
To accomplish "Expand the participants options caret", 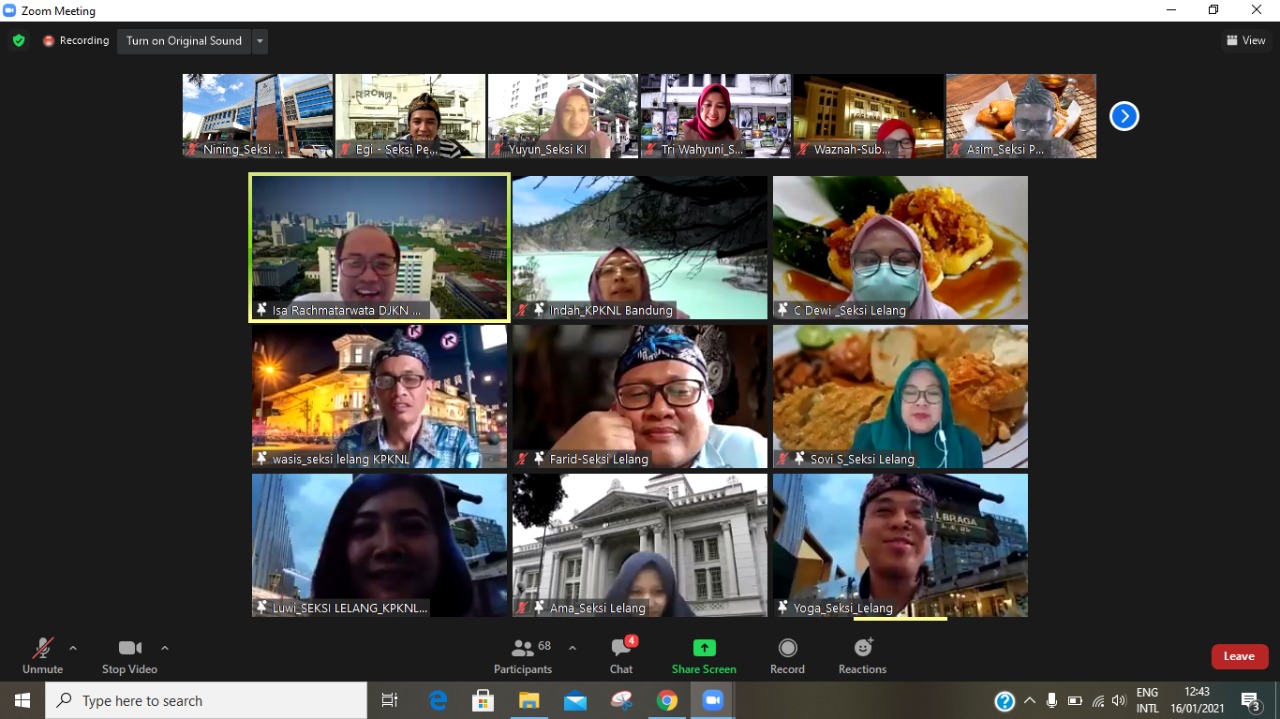I will [x=572, y=648].
